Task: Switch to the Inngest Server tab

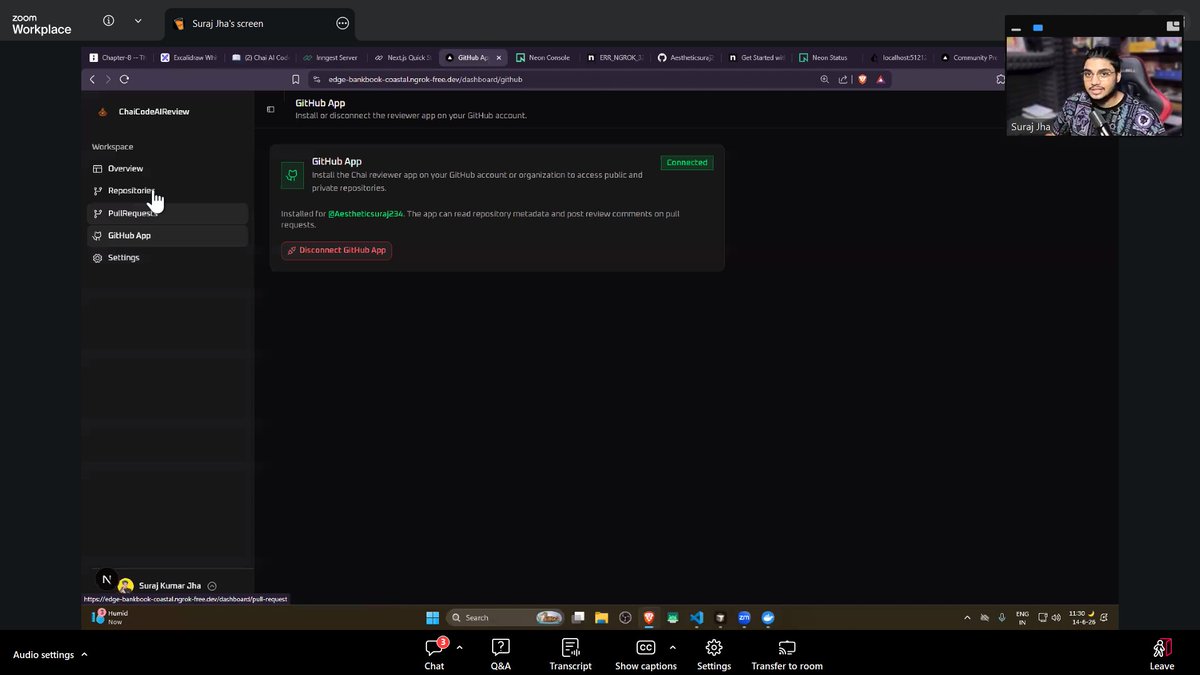Action: [331, 58]
